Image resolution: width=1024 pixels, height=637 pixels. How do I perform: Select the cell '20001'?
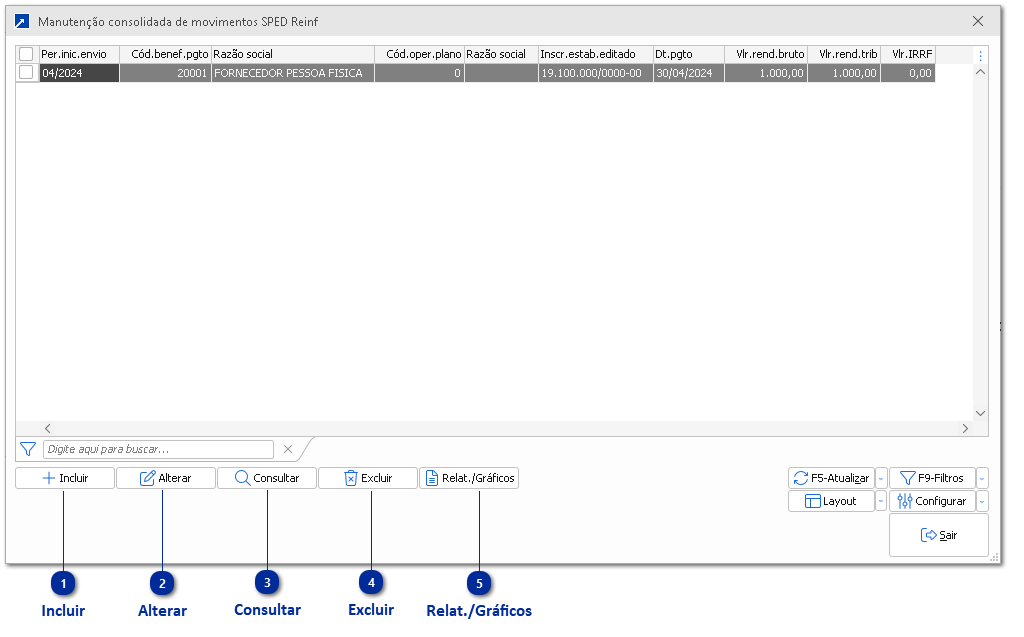point(165,73)
